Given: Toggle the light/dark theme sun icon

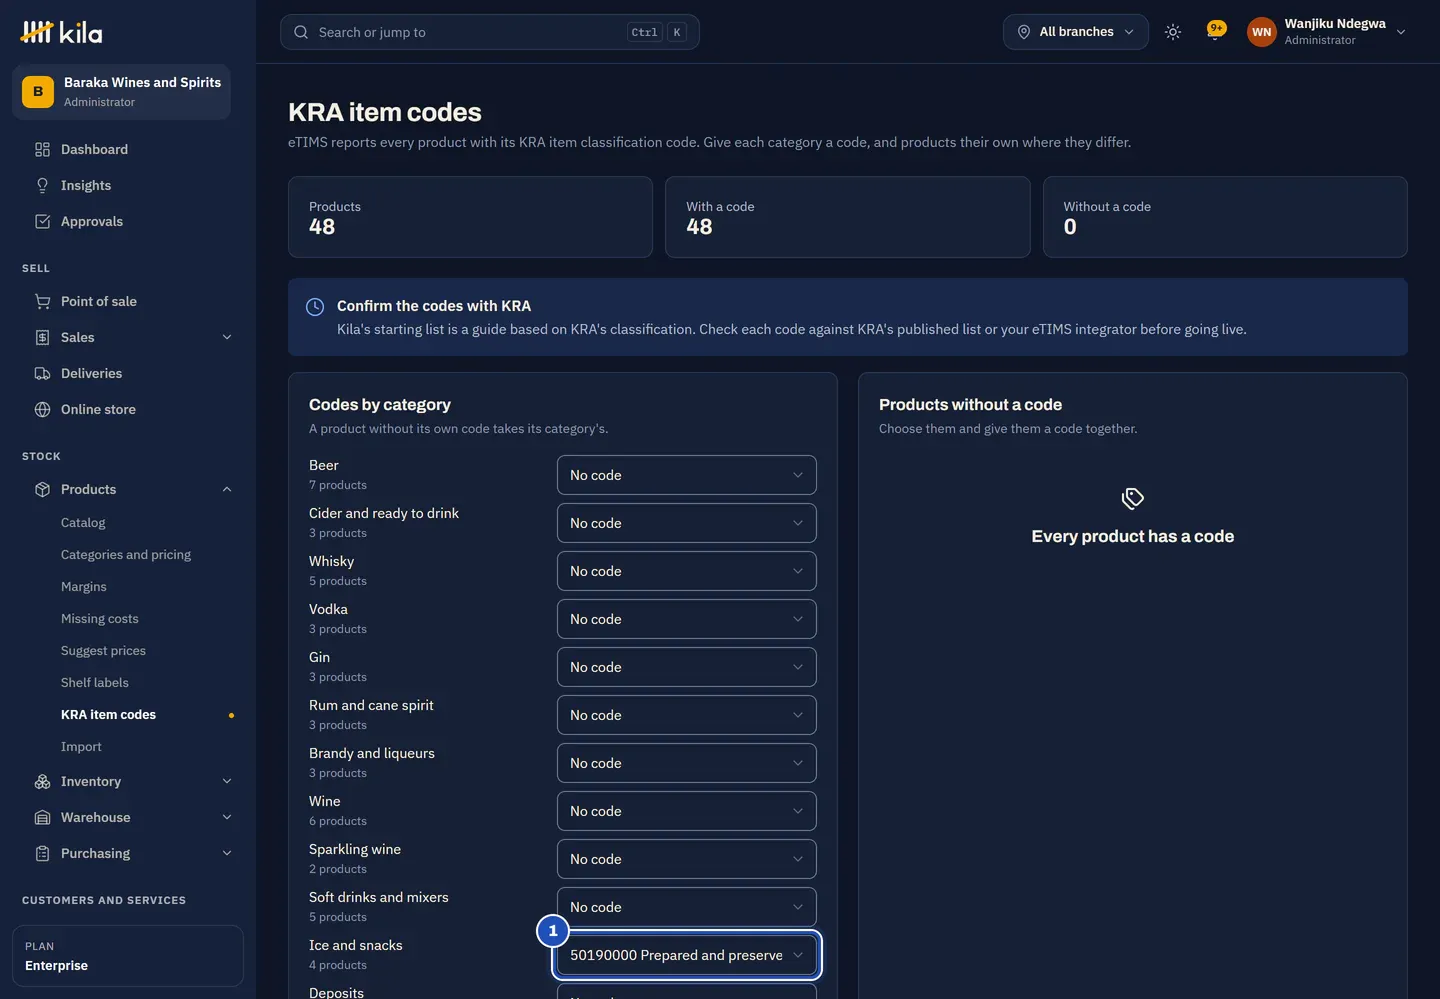Looking at the screenshot, I should pos(1173,32).
